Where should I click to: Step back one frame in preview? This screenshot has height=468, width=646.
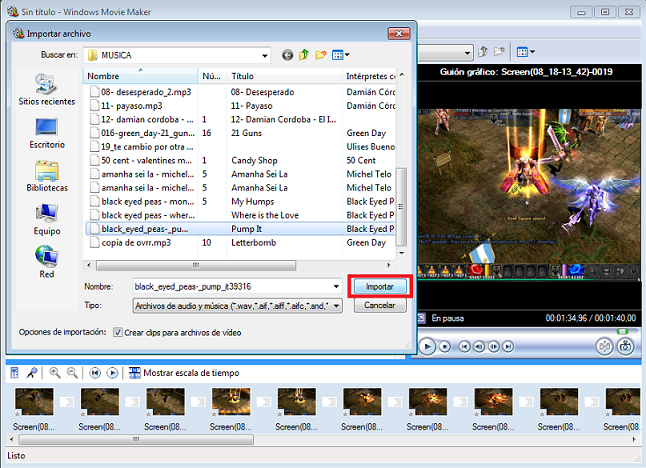[479, 347]
